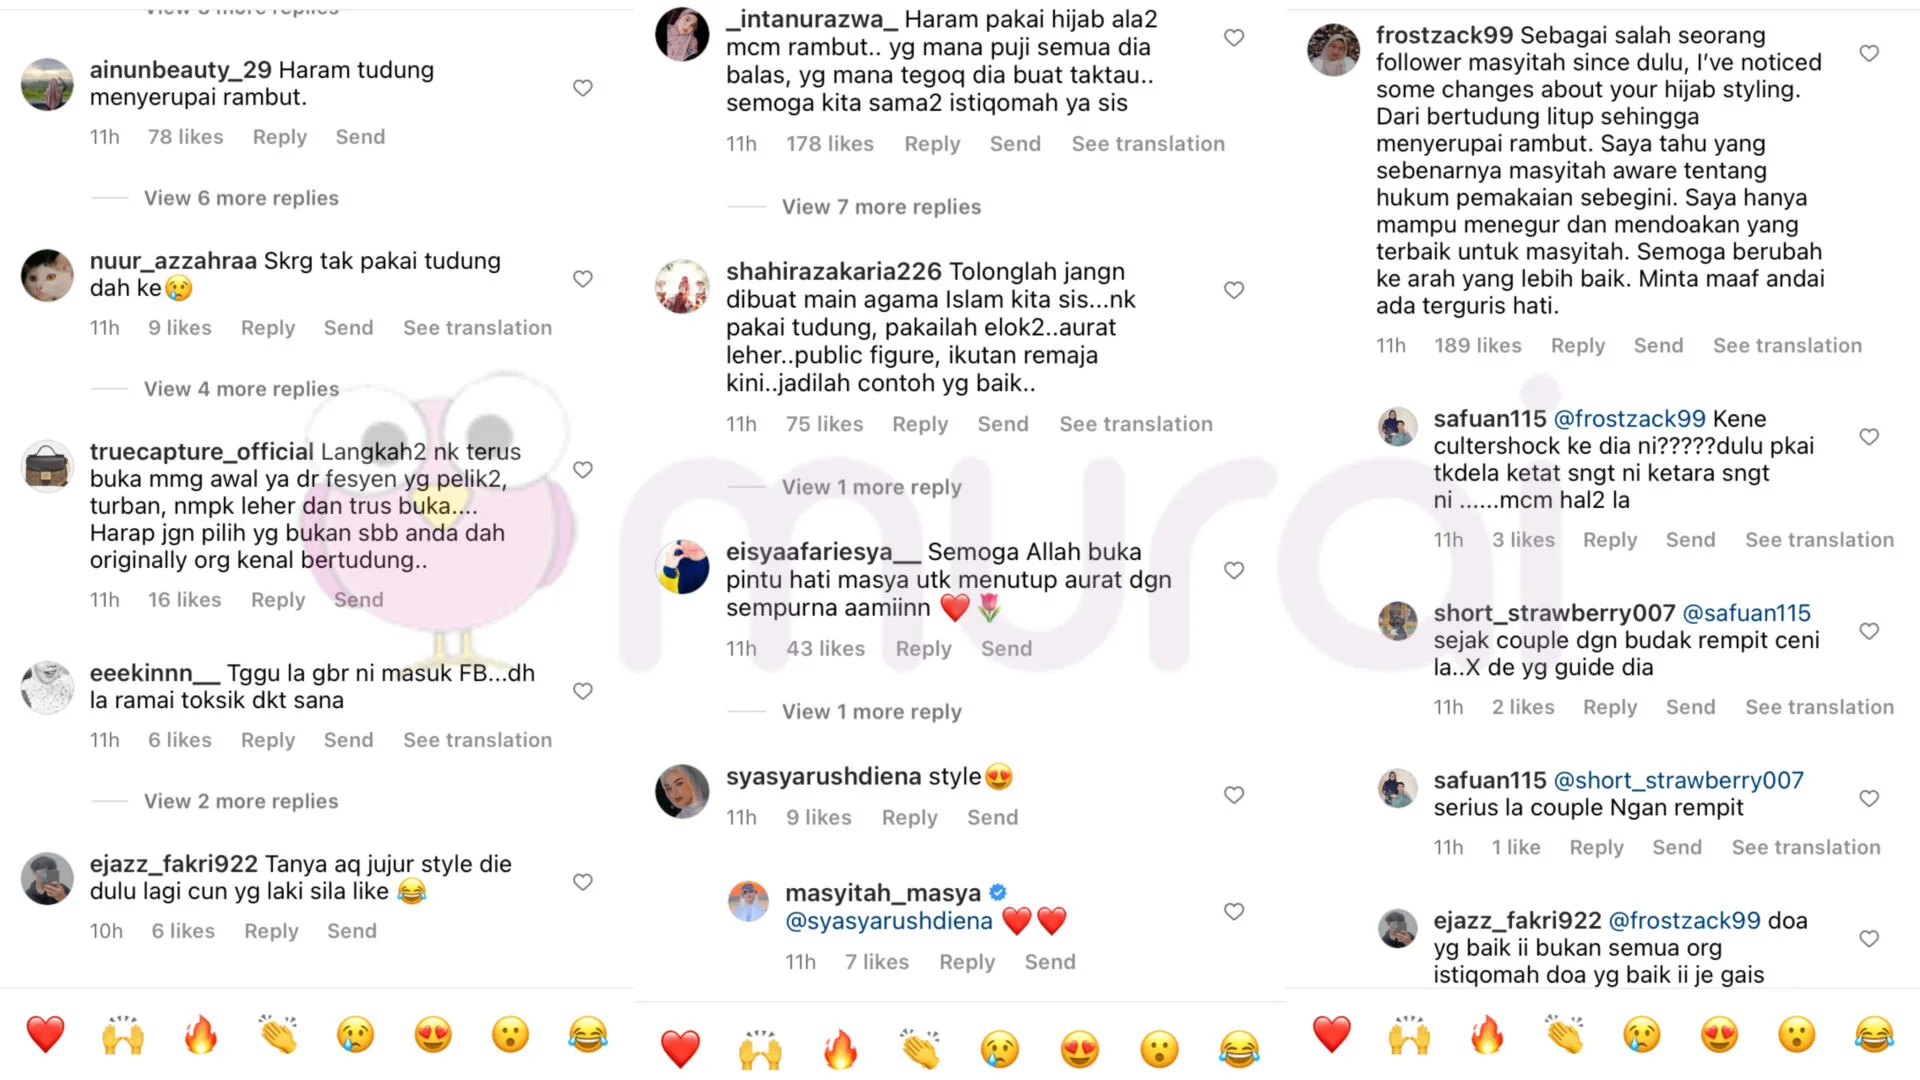Tap the fire emoji in left panel
This screenshot has width=1920, height=1080.
point(201,1035)
